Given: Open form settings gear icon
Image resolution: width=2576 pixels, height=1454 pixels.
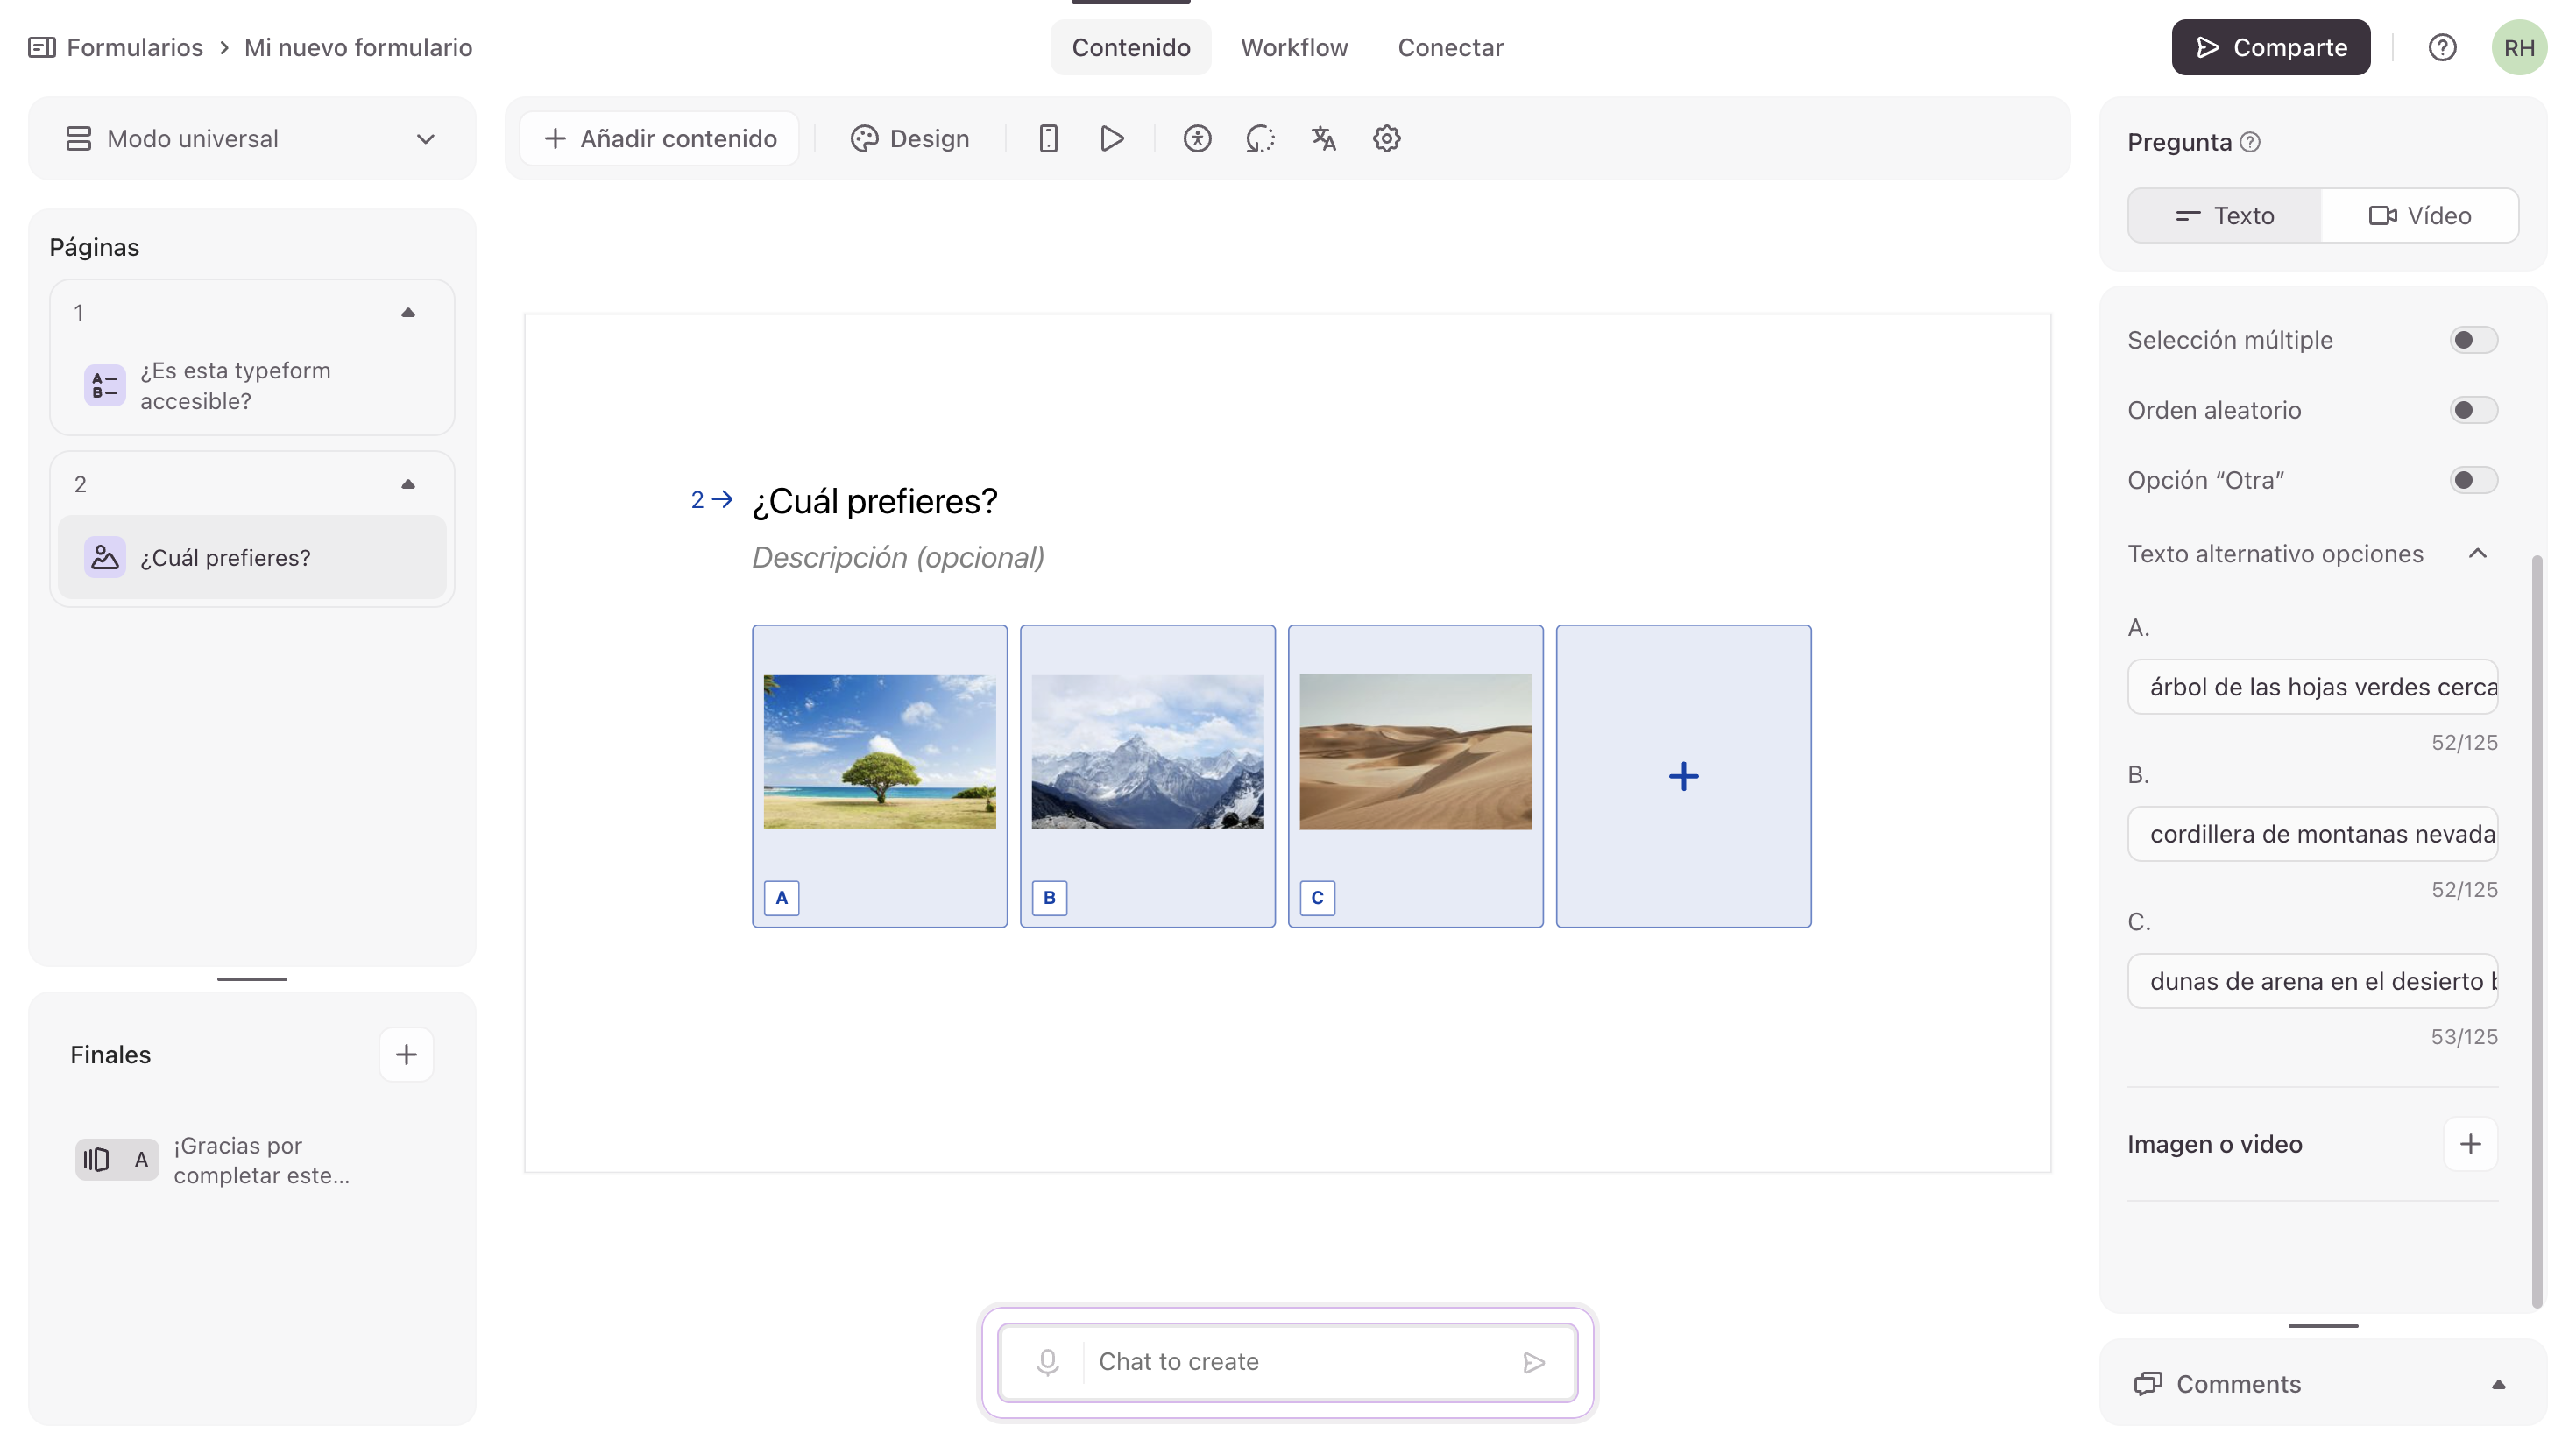Looking at the screenshot, I should [x=1386, y=138].
